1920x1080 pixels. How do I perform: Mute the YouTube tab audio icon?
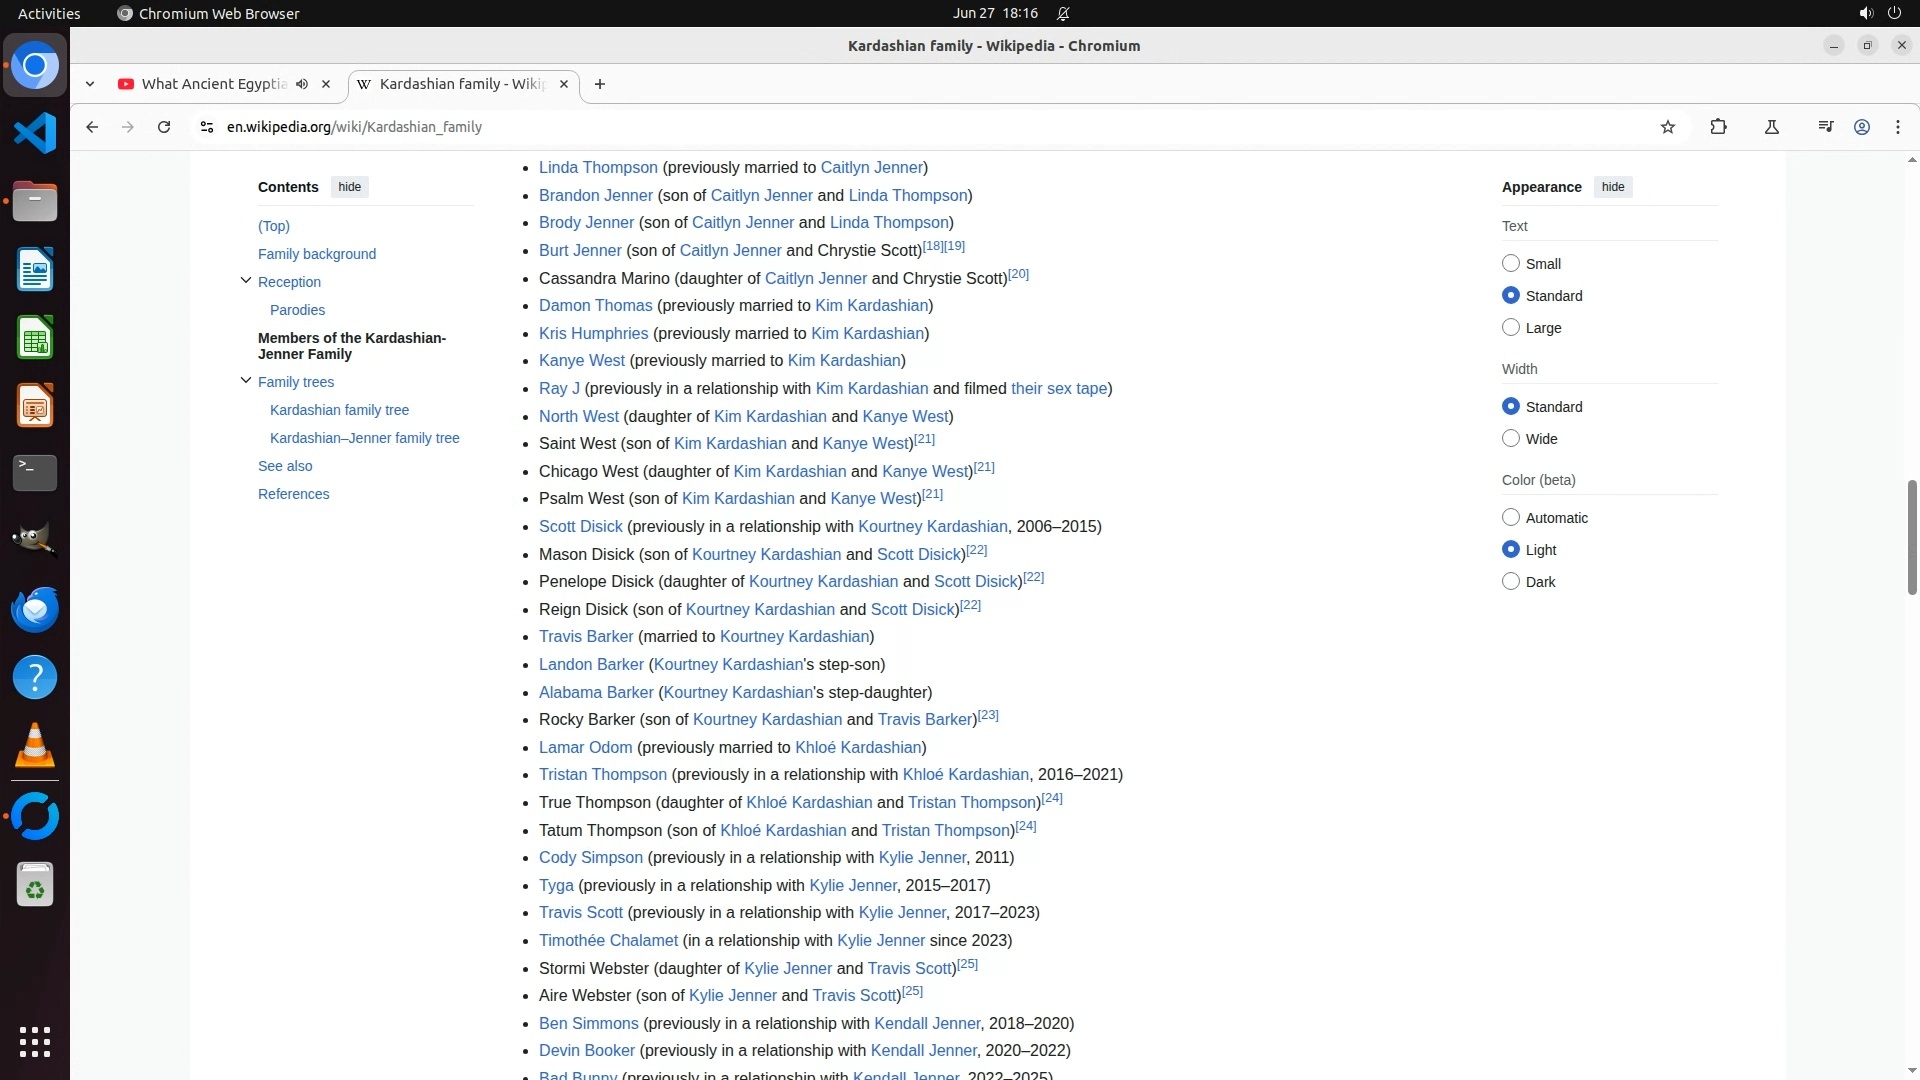tap(302, 84)
